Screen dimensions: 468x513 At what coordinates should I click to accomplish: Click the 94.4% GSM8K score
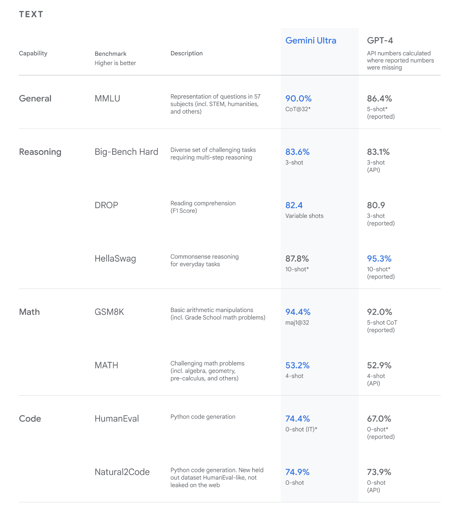(x=298, y=312)
